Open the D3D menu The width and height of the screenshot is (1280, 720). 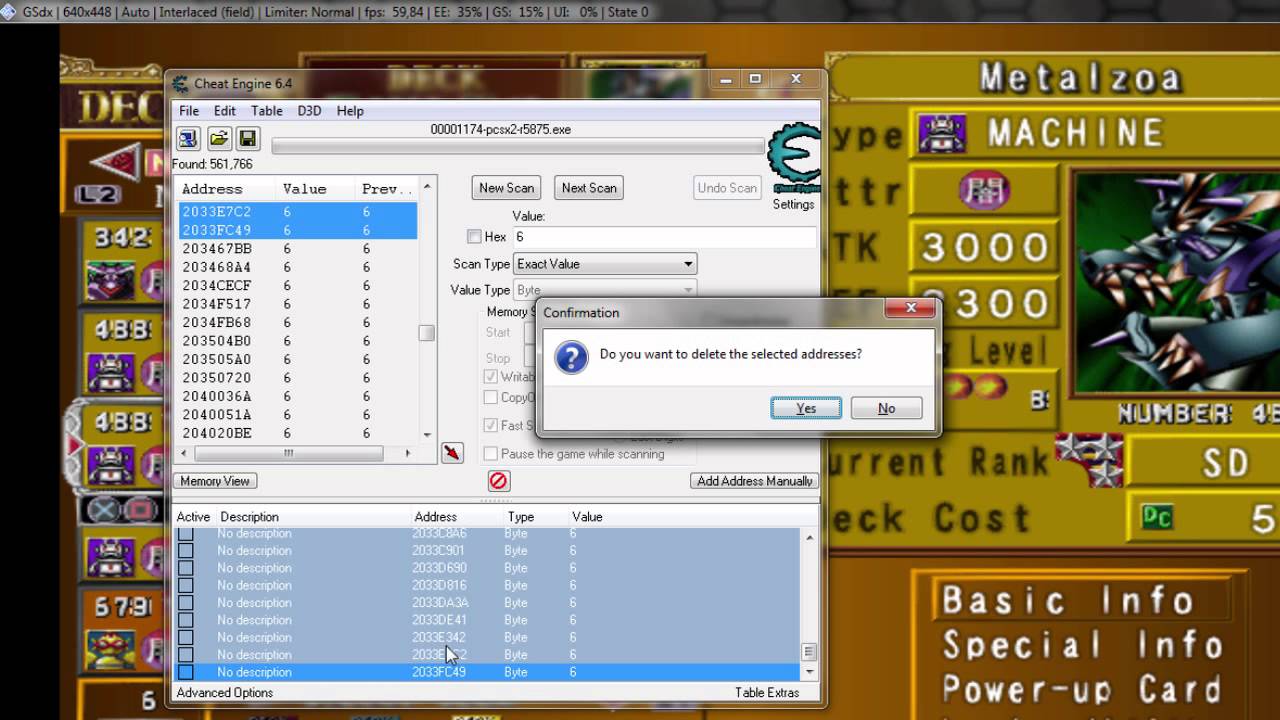pyautogui.click(x=309, y=111)
